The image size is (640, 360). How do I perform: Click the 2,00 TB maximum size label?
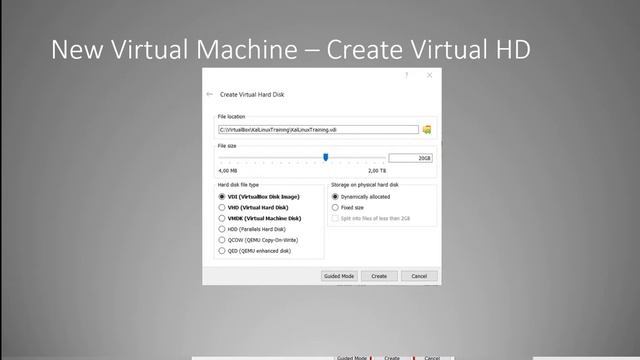click(x=377, y=171)
